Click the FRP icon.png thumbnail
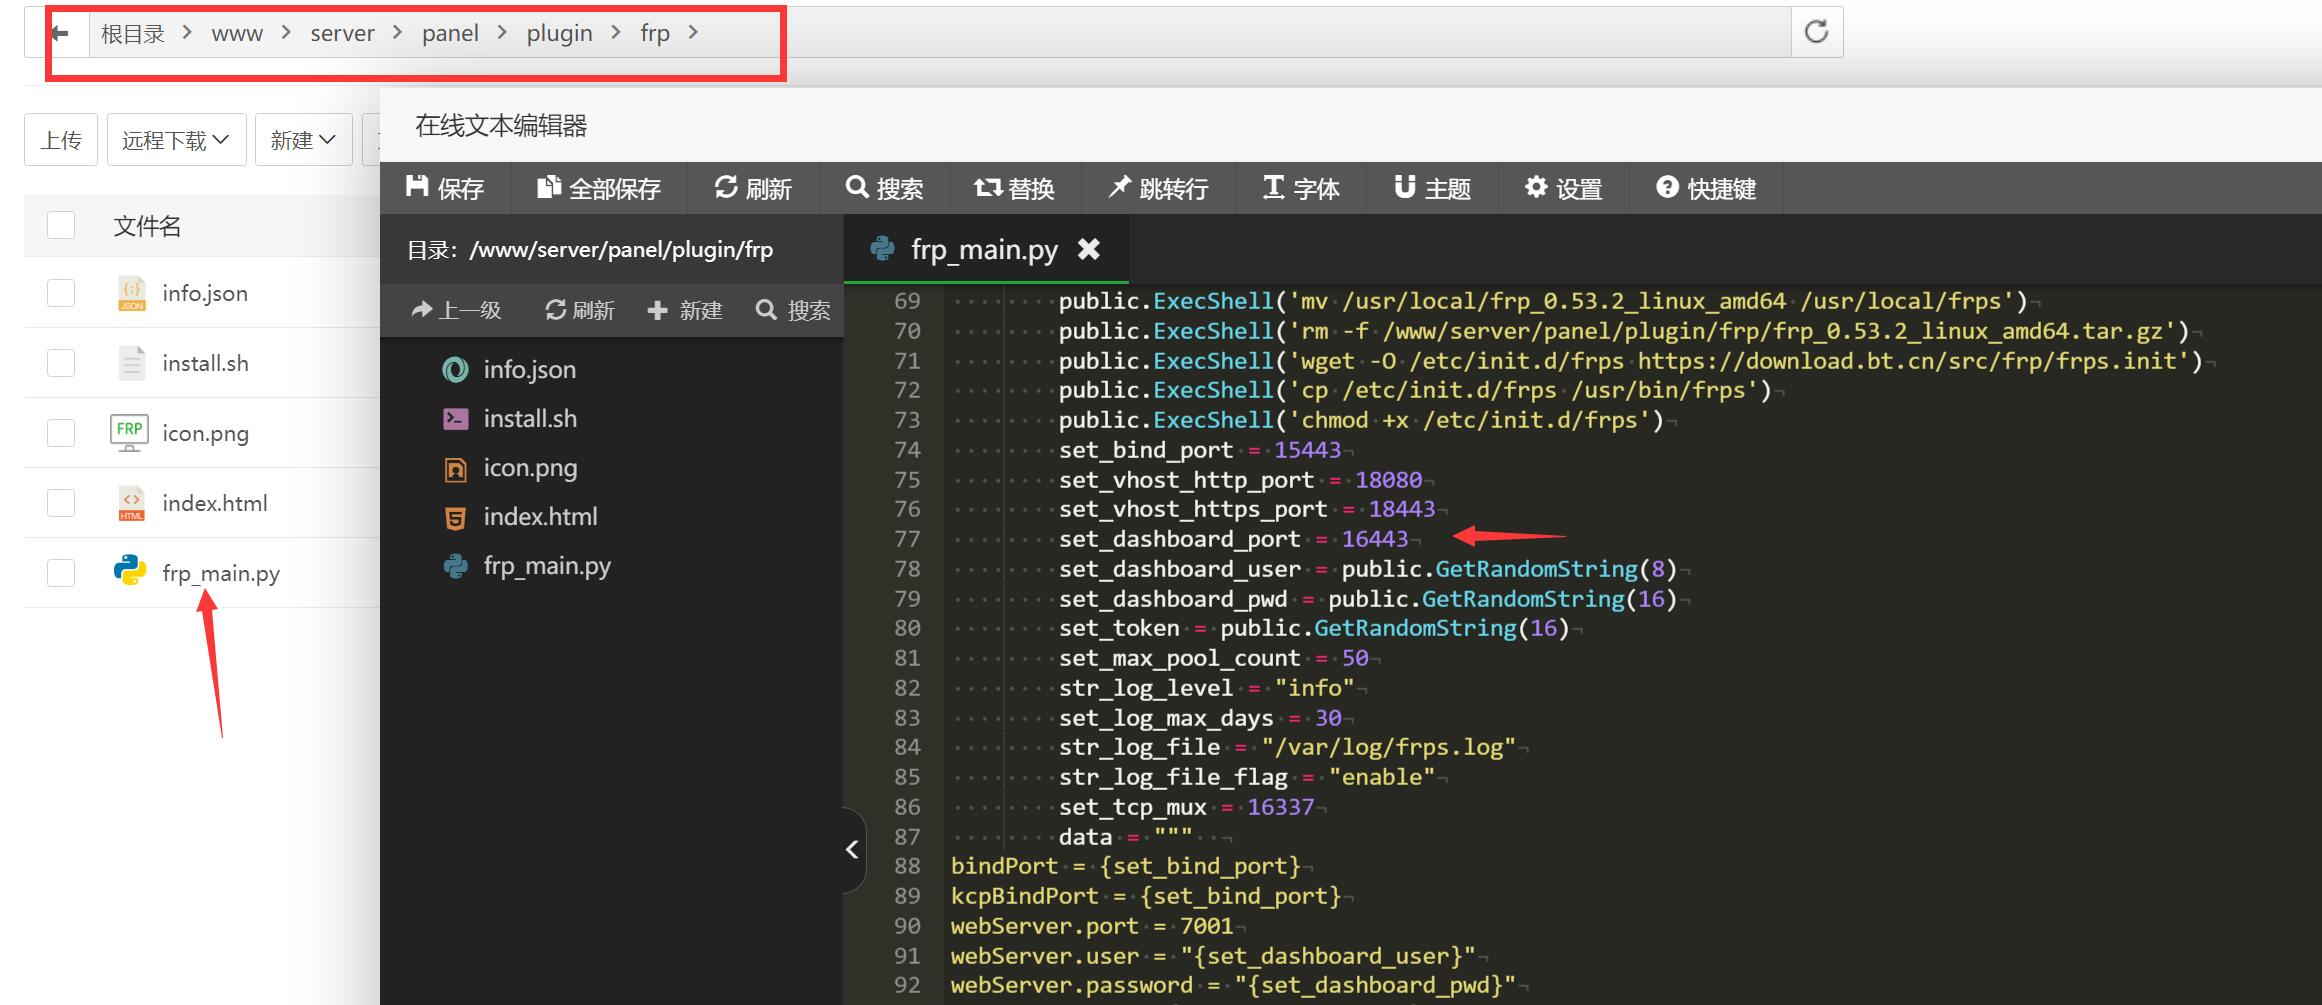Screen dimensions: 2322x1005 [130, 433]
